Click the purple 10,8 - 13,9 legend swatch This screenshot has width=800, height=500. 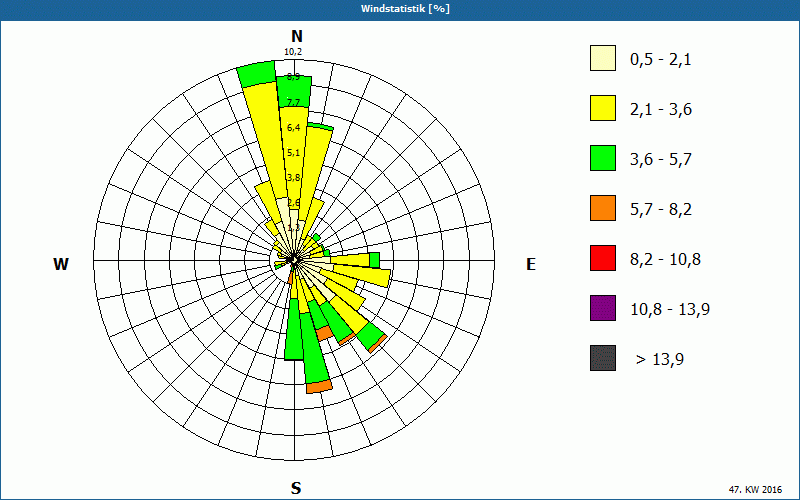(603, 308)
